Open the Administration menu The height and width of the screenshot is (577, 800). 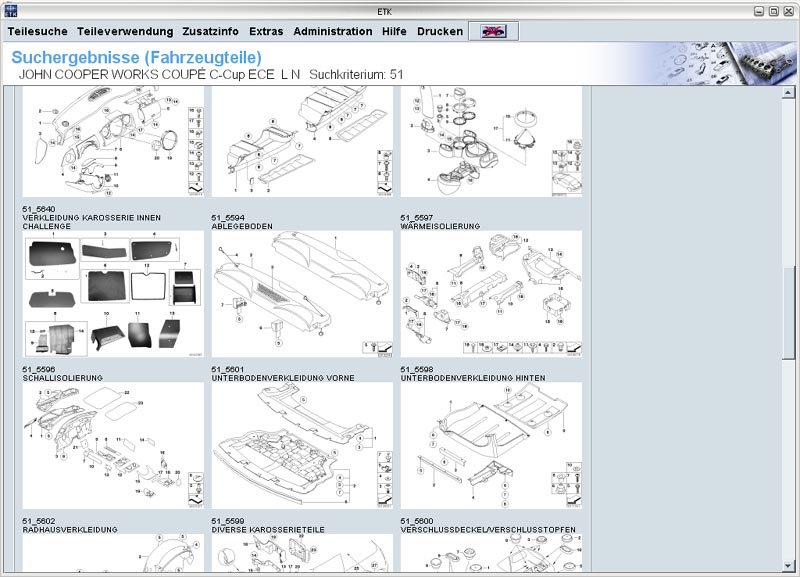(x=333, y=31)
